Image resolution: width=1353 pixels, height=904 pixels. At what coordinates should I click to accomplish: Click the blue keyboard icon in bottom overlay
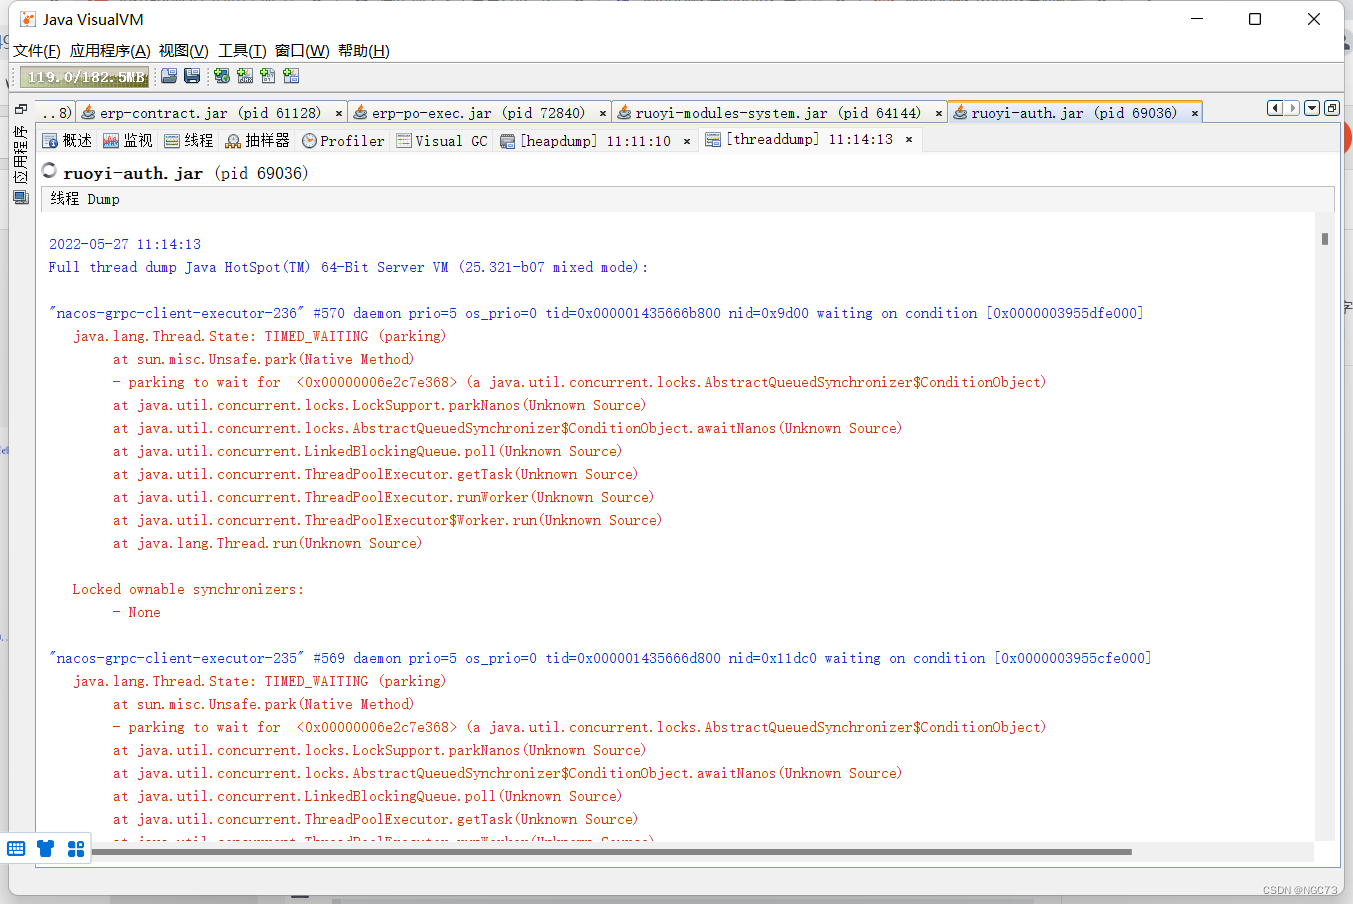pos(16,849)
